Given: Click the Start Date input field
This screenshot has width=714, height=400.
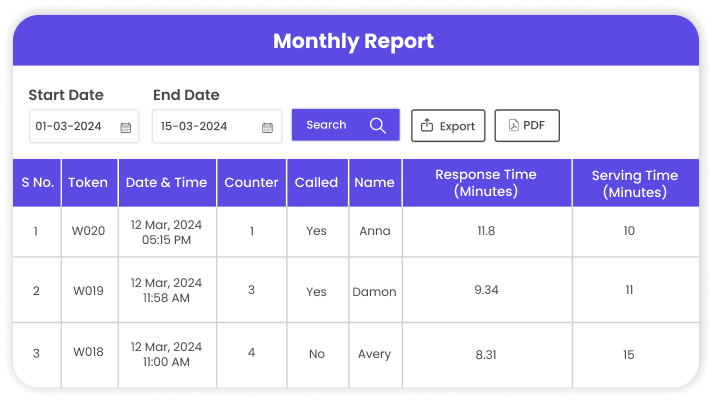Looking at the screenshot, I should pyautogui.click(x=75, y=127).
